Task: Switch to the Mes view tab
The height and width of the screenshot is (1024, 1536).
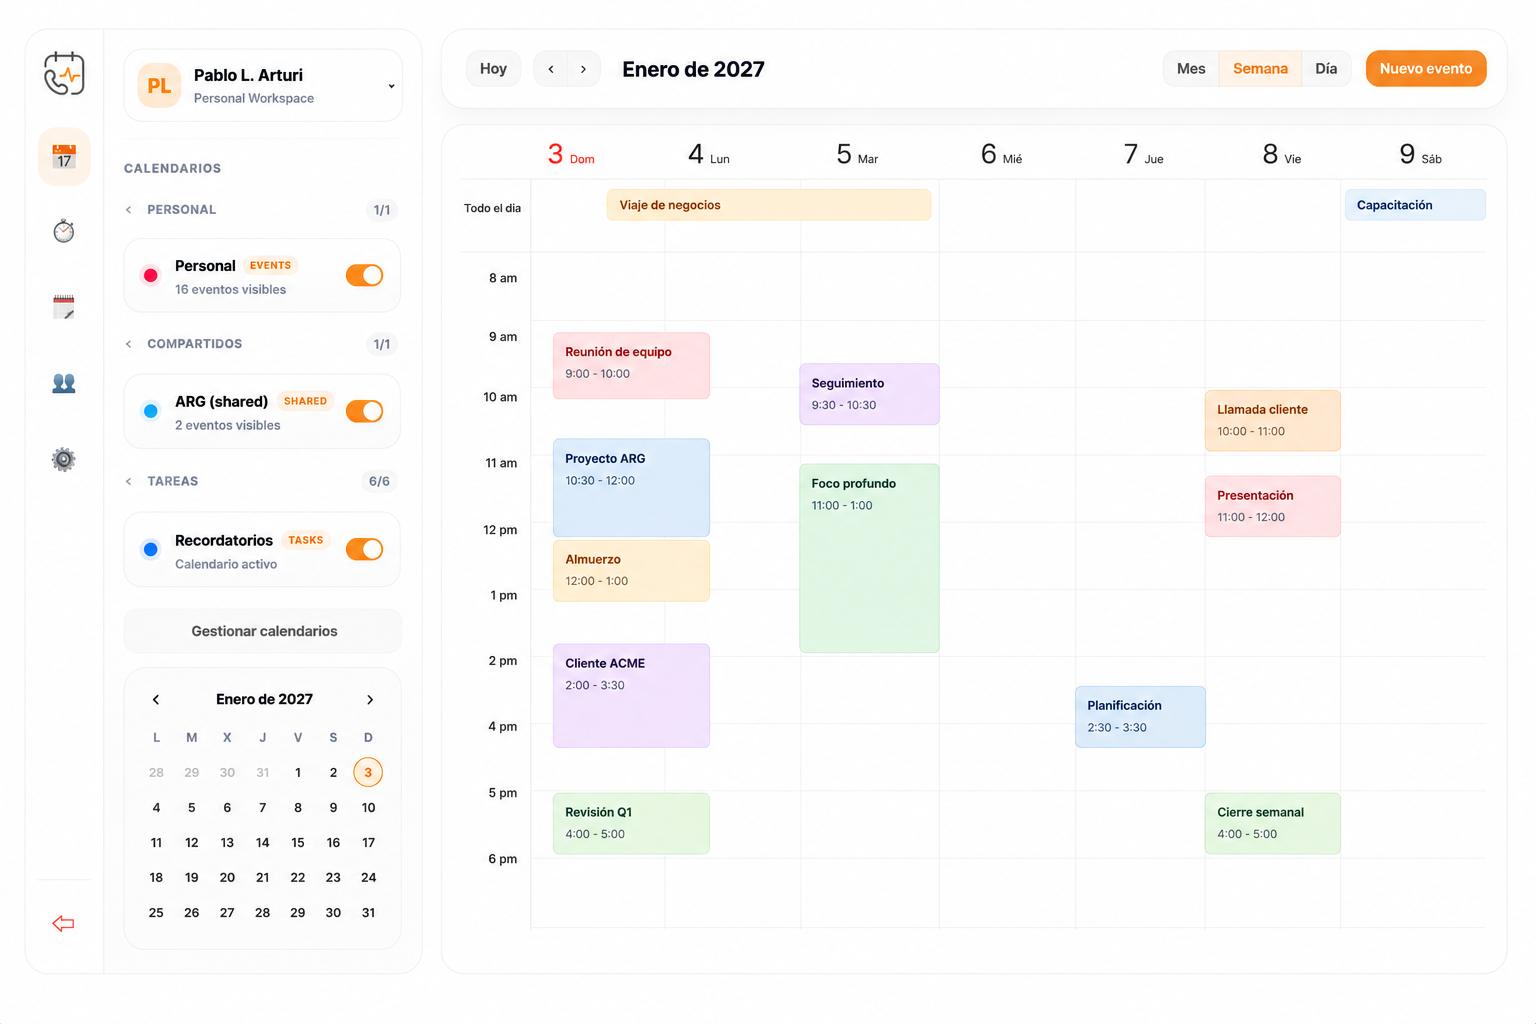Action: pos(1191,69)
